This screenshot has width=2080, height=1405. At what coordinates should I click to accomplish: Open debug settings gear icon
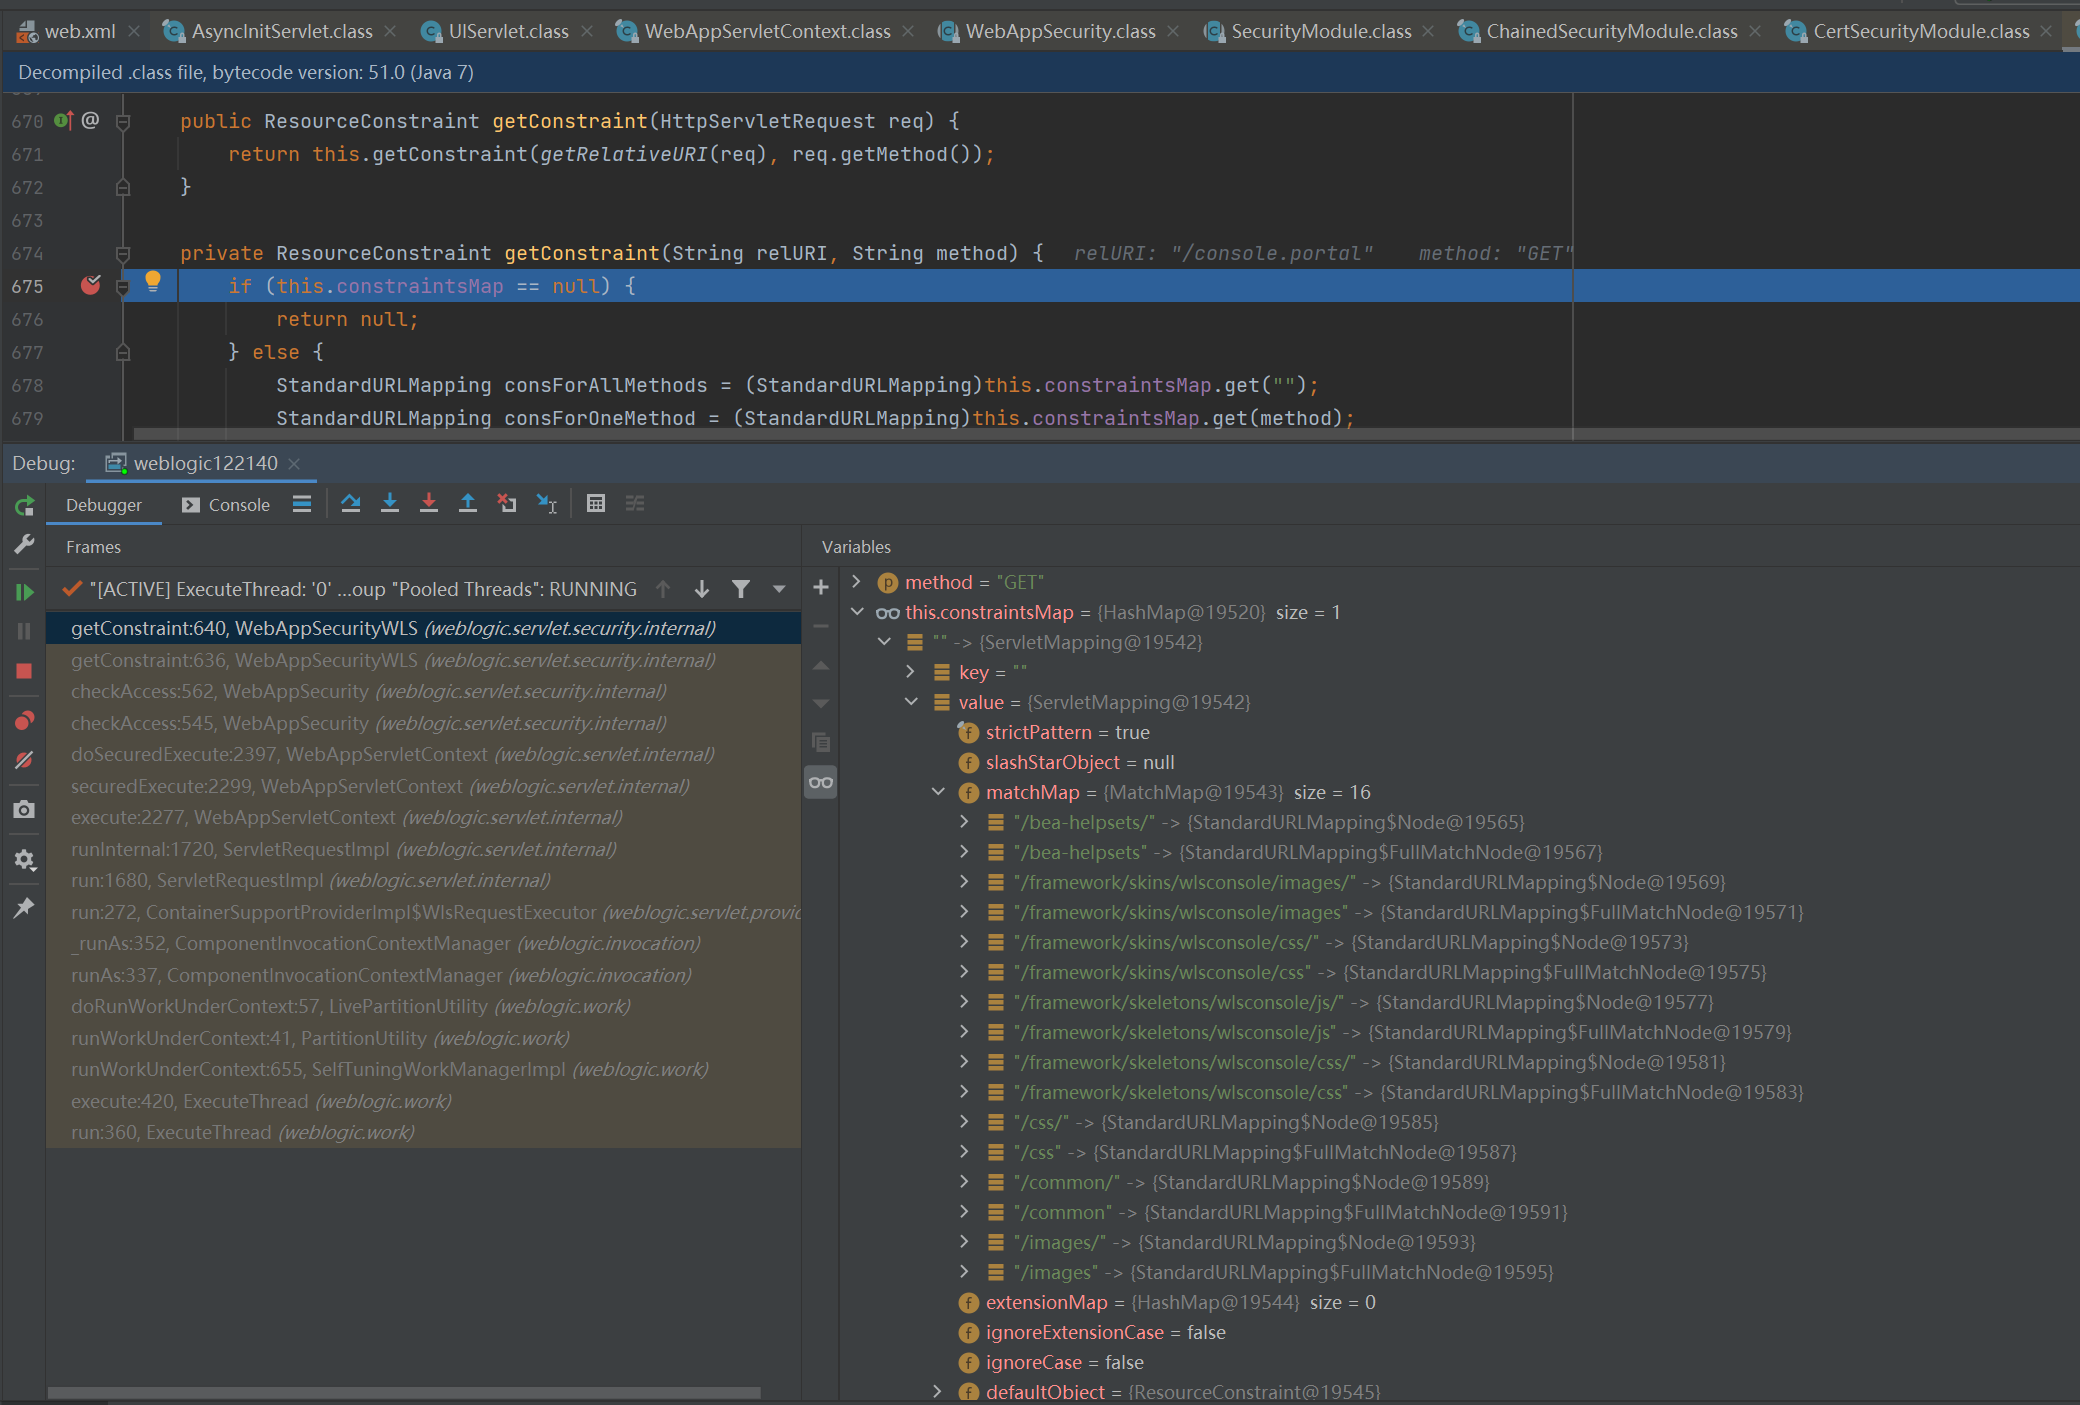[x=24, y=859]
